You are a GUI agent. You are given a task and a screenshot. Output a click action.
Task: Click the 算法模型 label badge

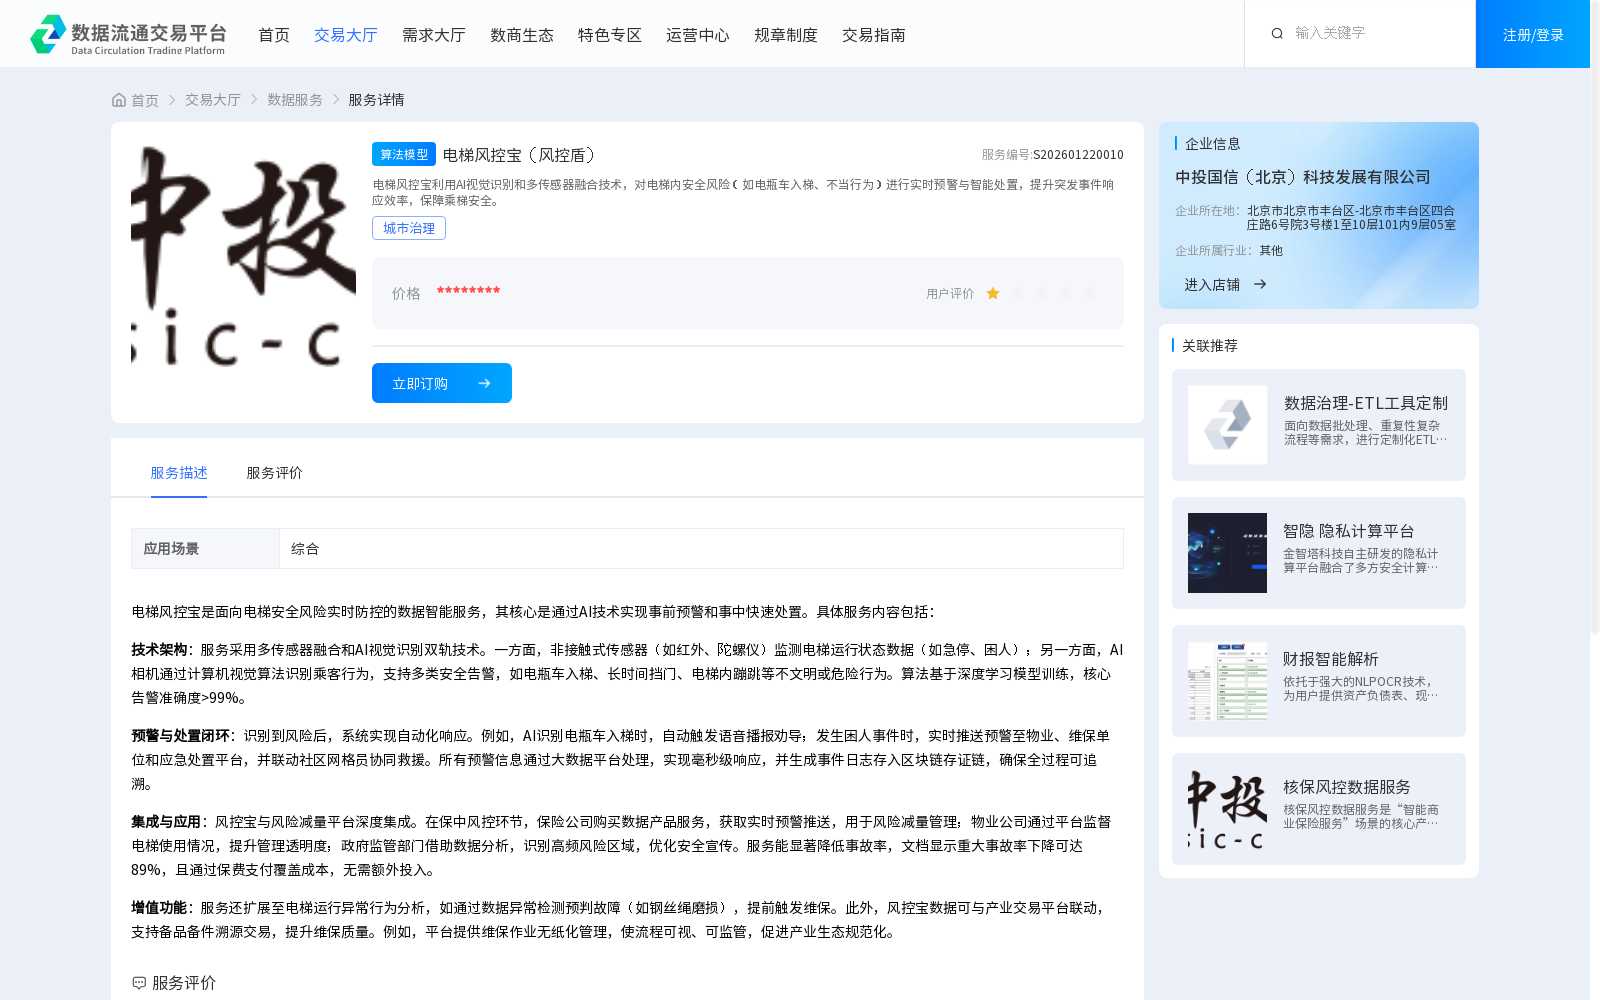pyautogui.click(x=404, y=154)
